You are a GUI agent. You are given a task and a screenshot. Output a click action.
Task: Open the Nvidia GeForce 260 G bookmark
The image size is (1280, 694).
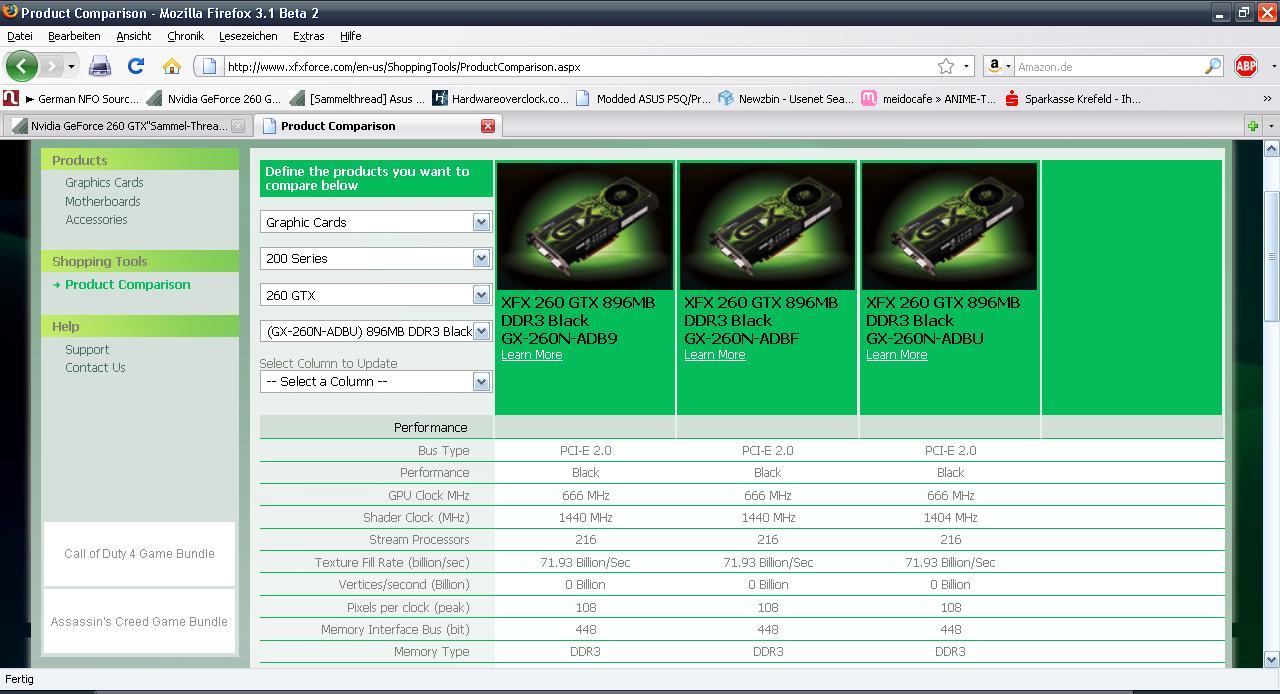pos(214,98)
